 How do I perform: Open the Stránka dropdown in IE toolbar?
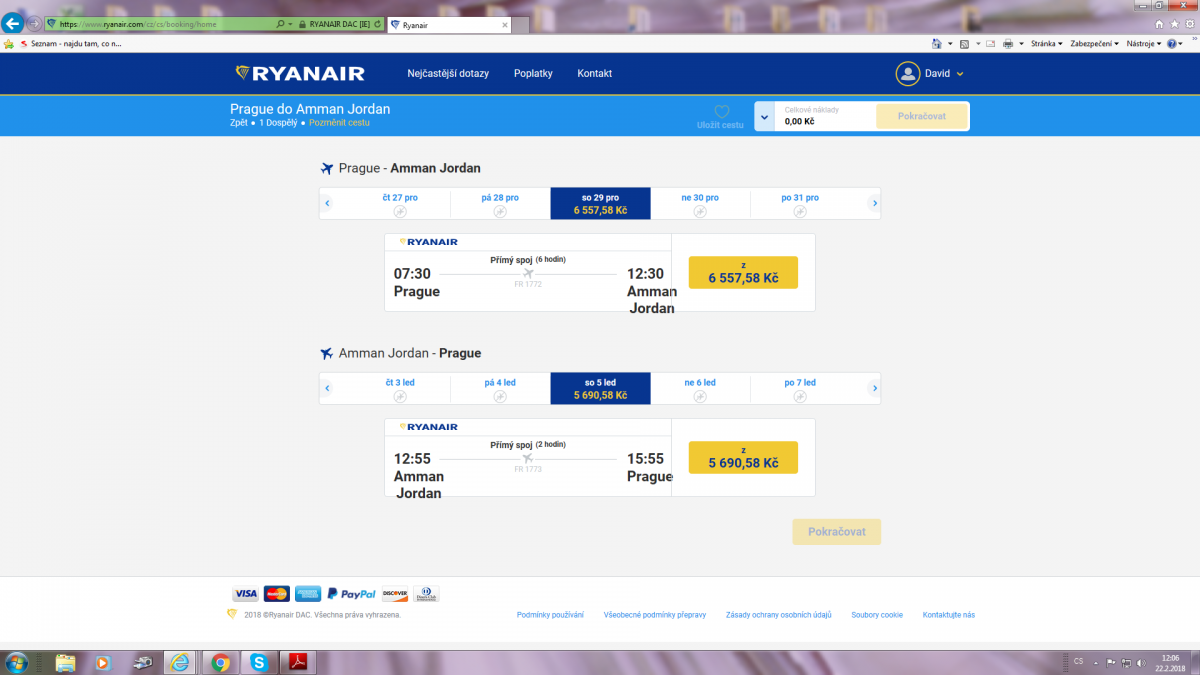click(1041, 44)
